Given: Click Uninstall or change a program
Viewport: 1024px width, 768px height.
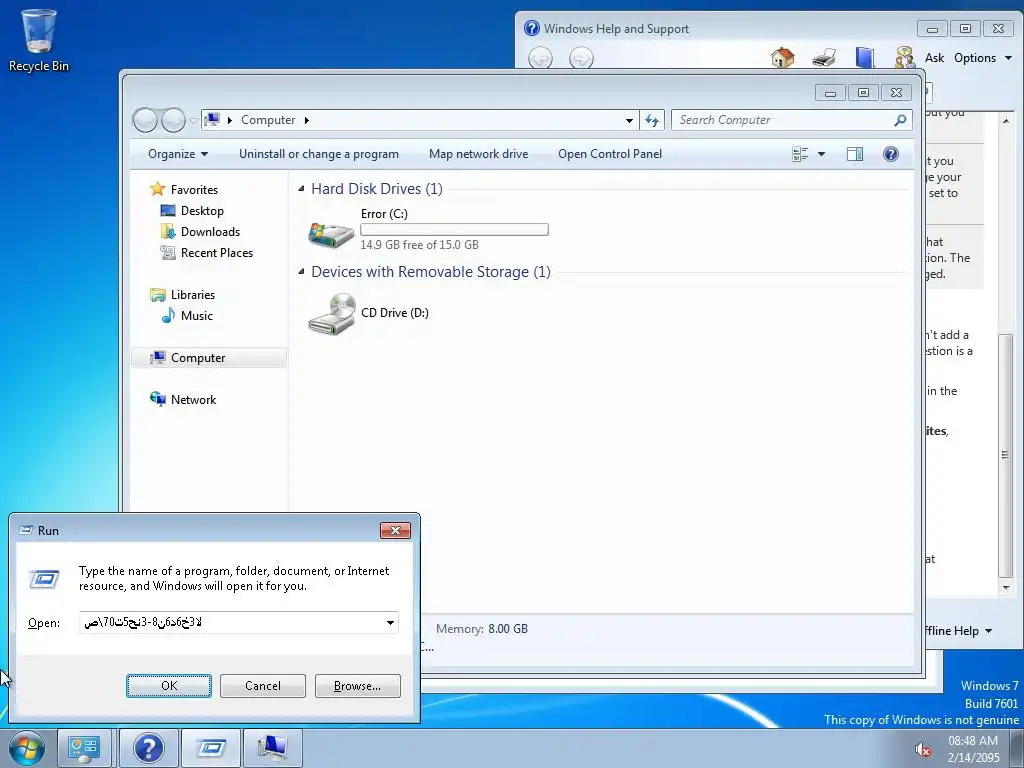Looking at the screenshot, I should [319, 154].
